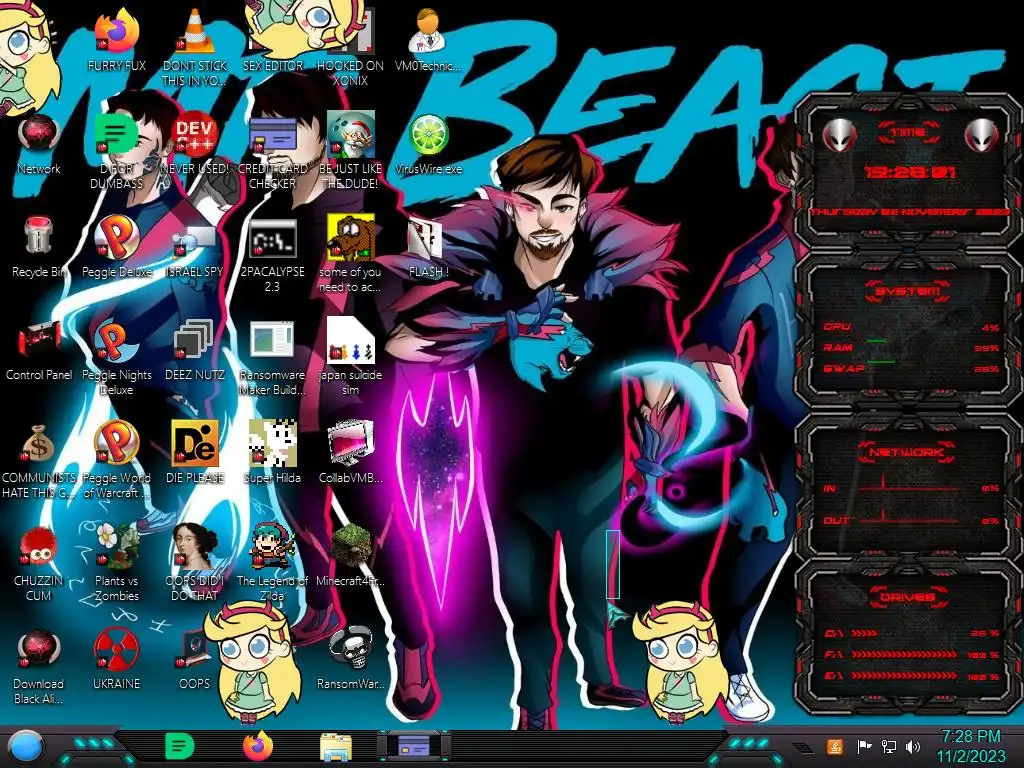Click the SWAP usage row in widget
The image size is (1024, 768).
pos(910,368)
